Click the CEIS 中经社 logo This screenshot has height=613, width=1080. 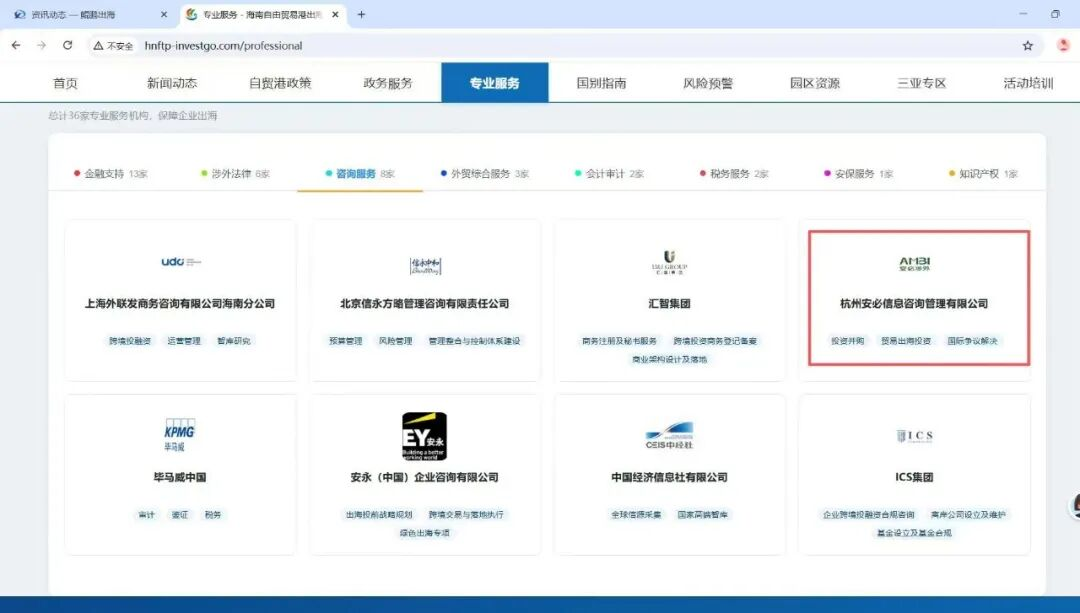click(x=669, y=436)
